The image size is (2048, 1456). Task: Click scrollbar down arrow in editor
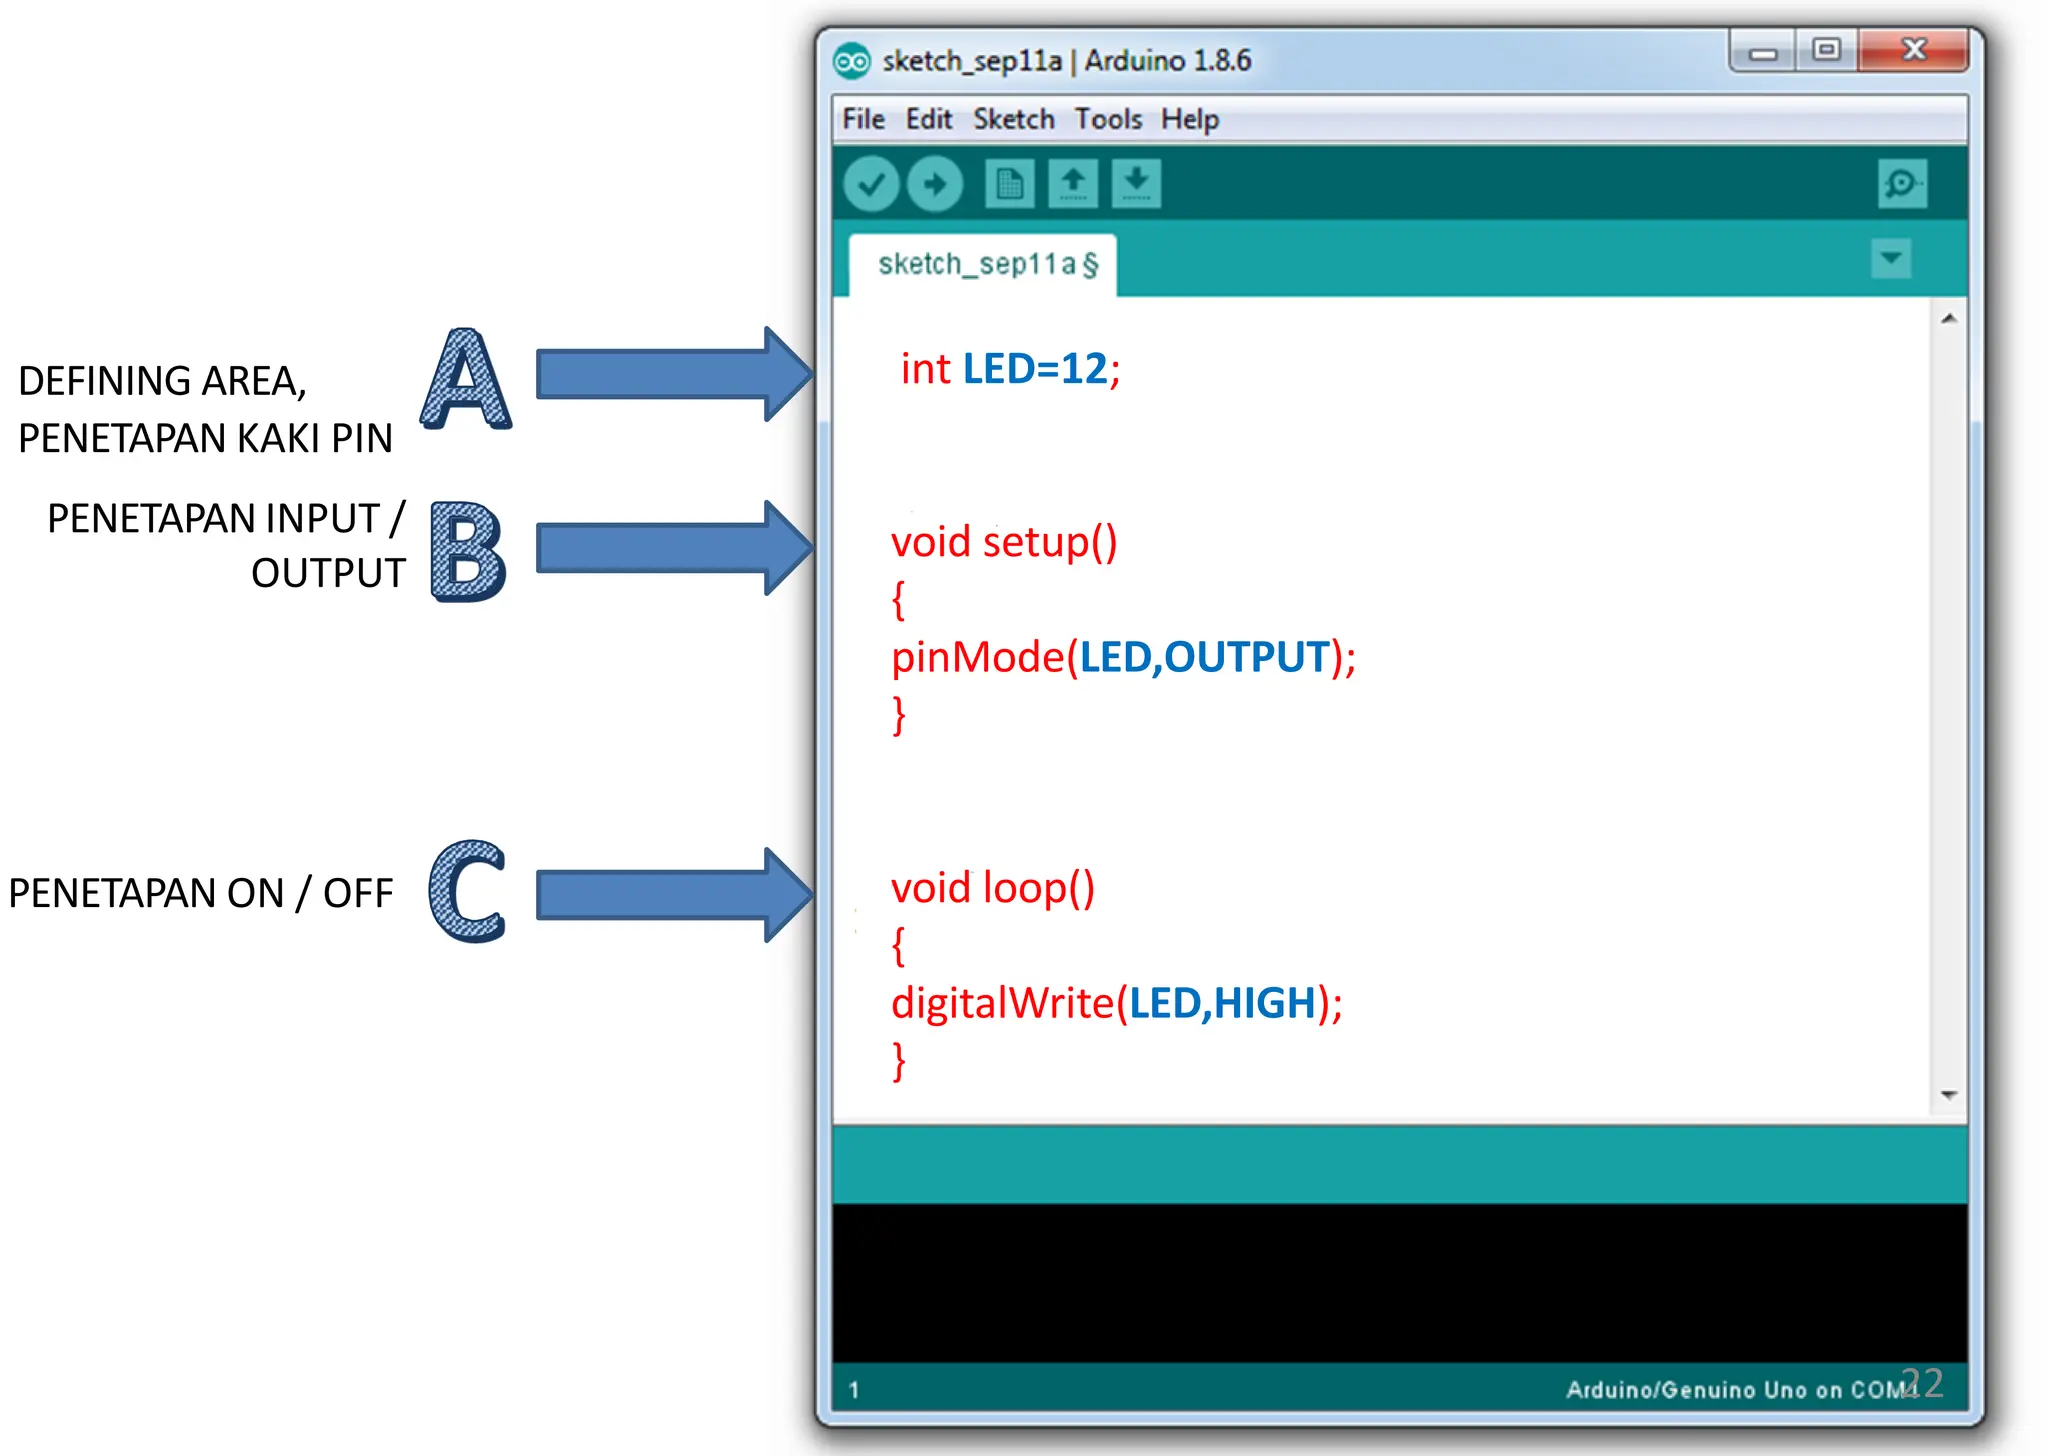pos(1948,1095)
